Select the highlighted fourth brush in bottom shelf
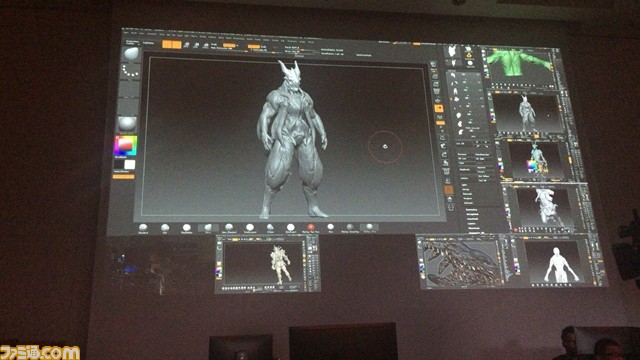Viewport: 640px width, 360px height. [x=208, y=227]
